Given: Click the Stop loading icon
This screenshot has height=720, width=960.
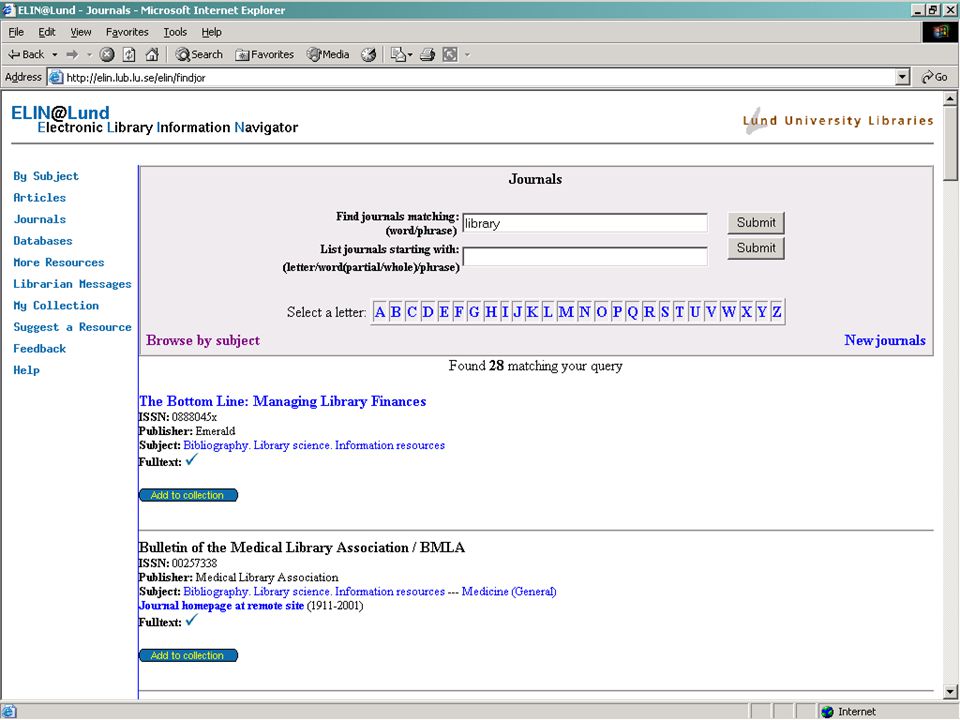Looking at the screenshot, I should coord(107,54).
